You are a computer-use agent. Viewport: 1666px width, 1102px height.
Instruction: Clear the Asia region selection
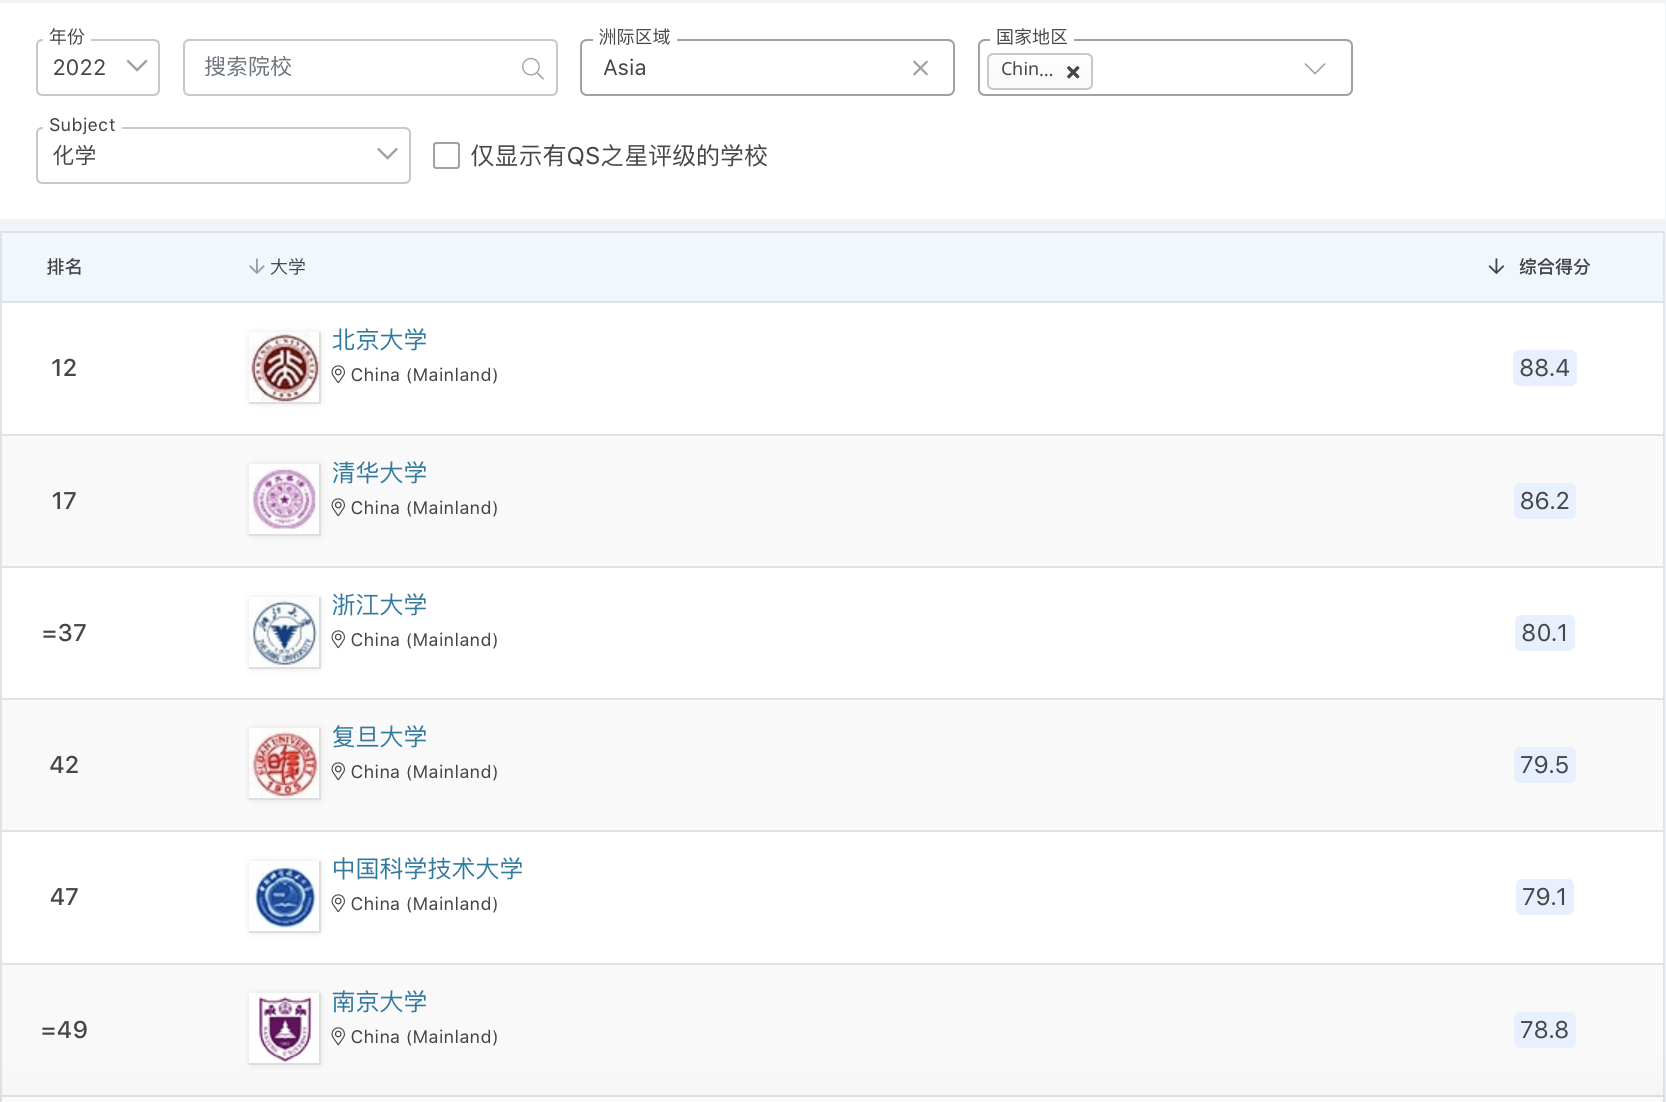tap(920, 68)
